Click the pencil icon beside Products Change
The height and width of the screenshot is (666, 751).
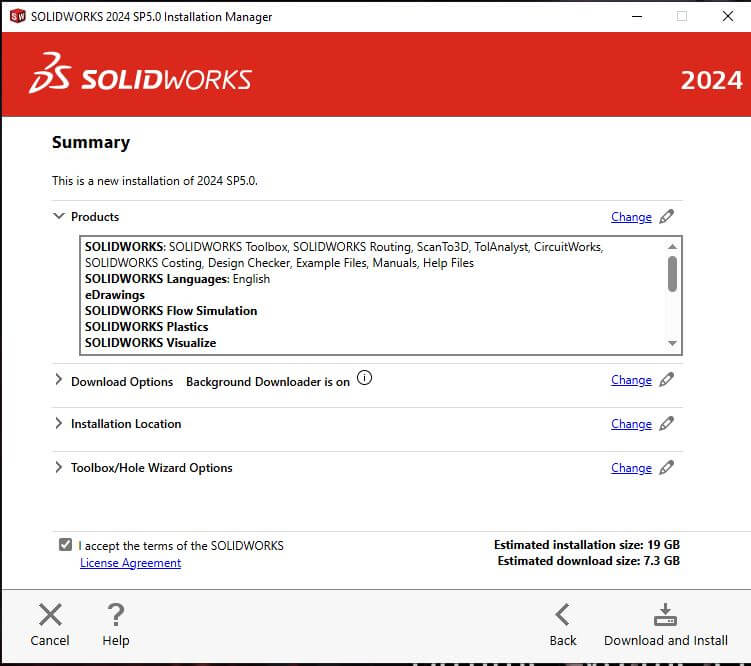tap(666, 217)
